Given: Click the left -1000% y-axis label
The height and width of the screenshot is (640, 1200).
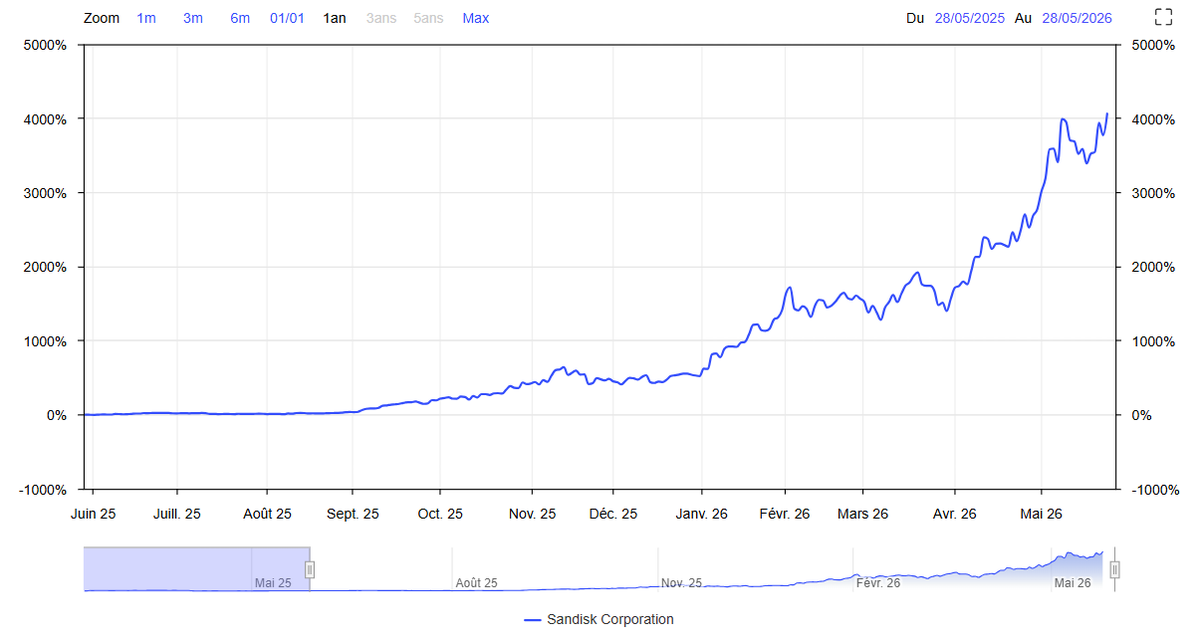Looking at the screenshot, I should click(43, 489).
